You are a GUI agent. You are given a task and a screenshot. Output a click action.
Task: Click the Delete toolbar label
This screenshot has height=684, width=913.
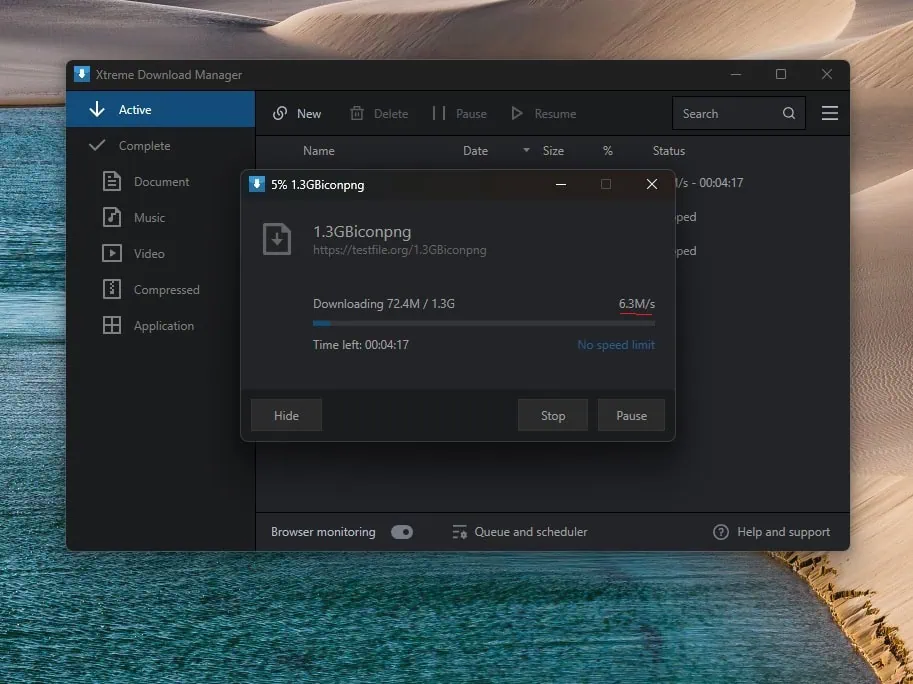click(391, 114)
